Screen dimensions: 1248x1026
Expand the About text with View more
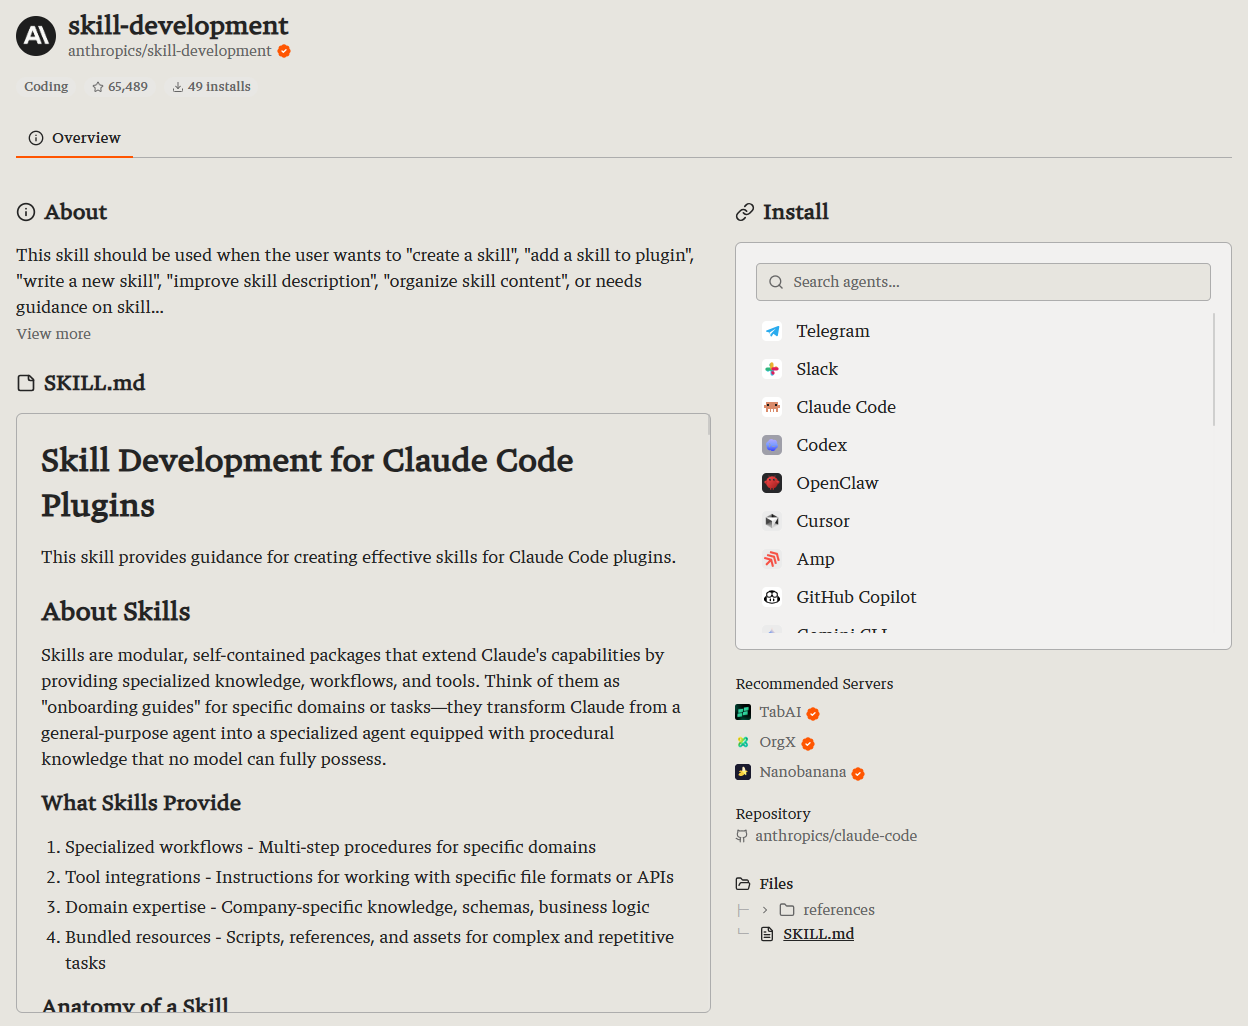[54, 334]
